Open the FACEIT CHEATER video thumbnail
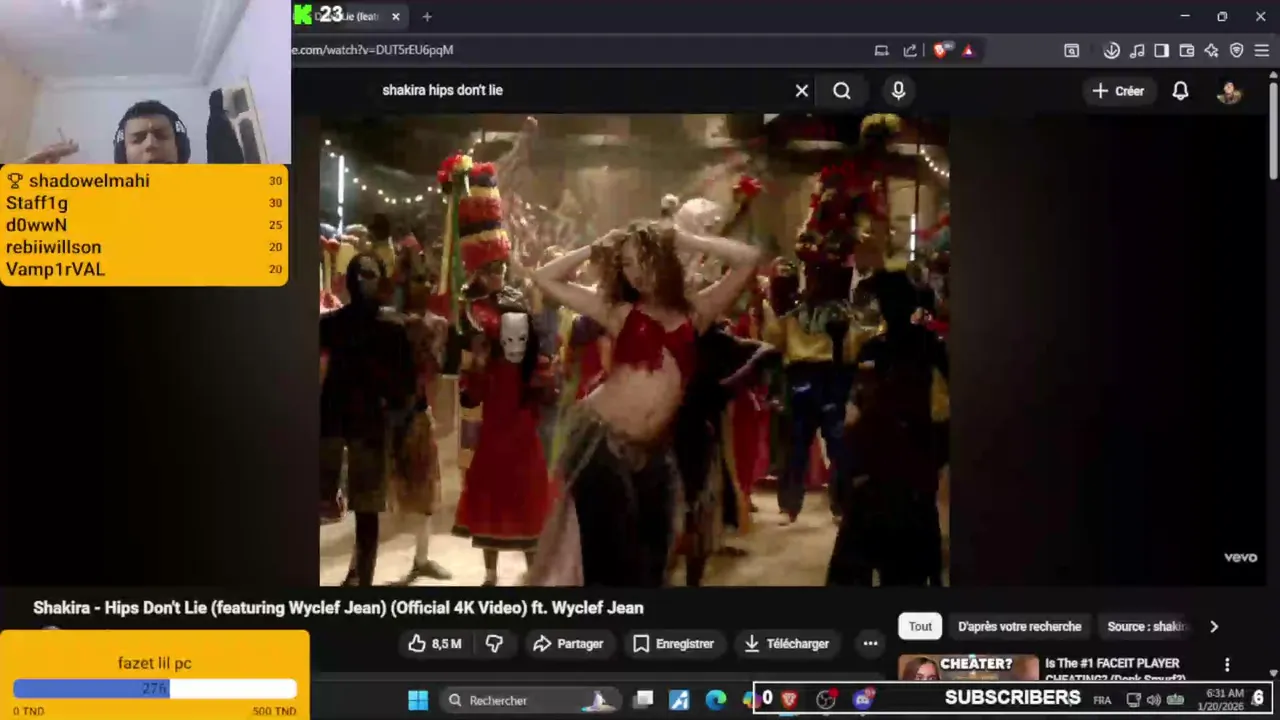The width and height of the screenshot is (1280, 720). [x=968, y=667]
